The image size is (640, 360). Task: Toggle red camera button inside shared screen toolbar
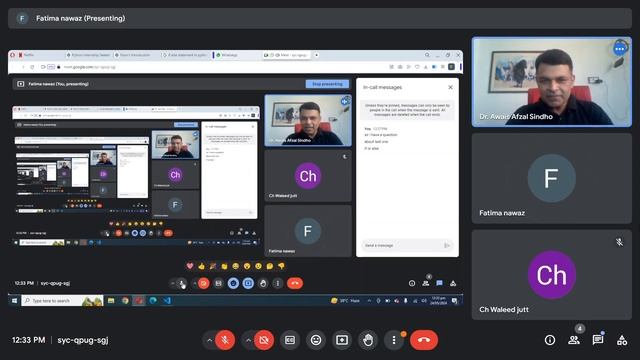204,283
